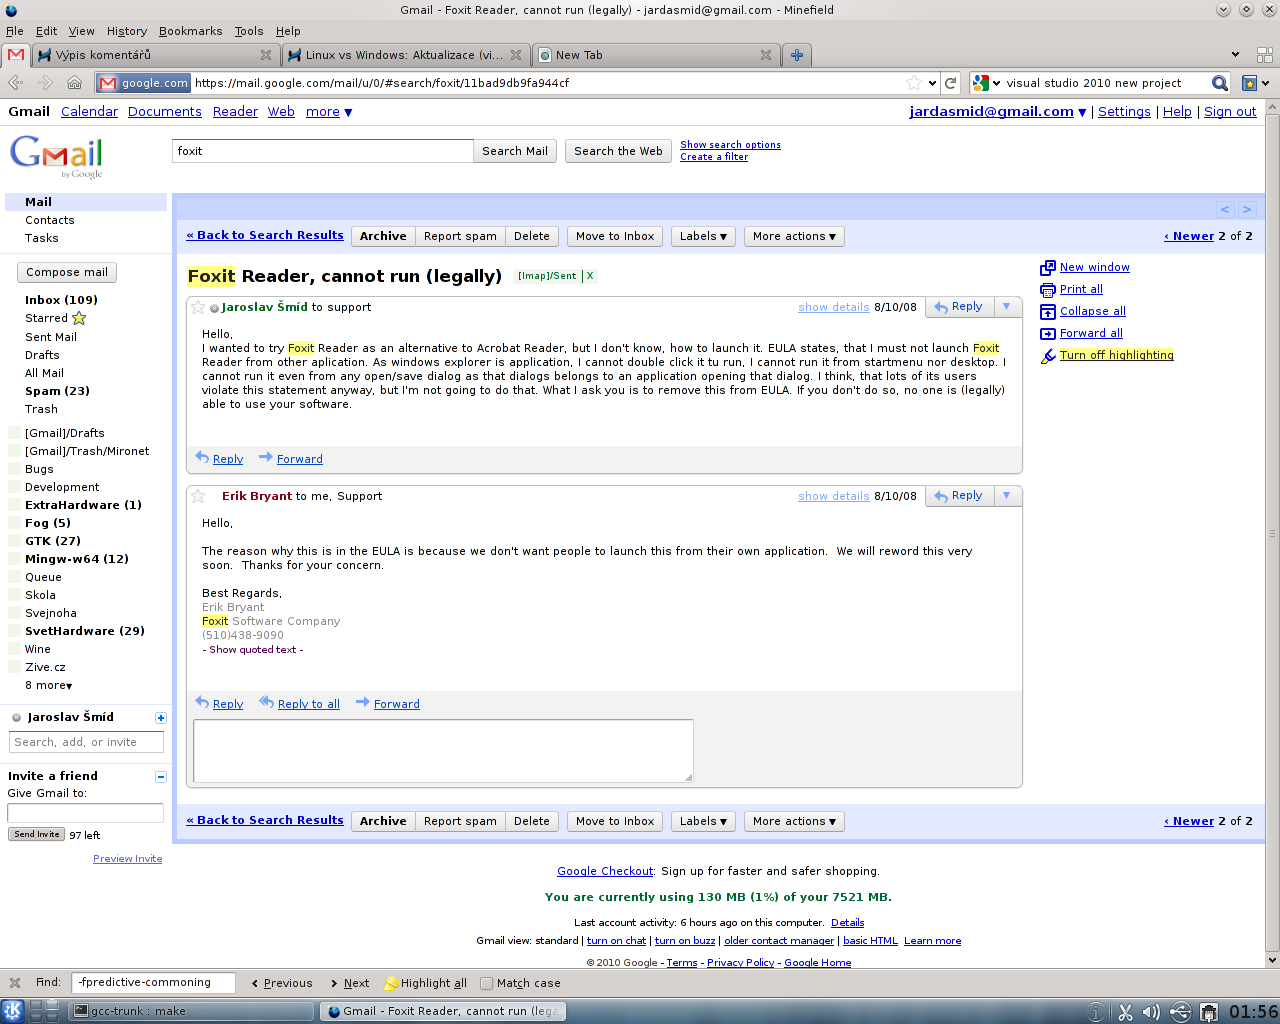Click the browser forward arrow icon

(45, 83)
